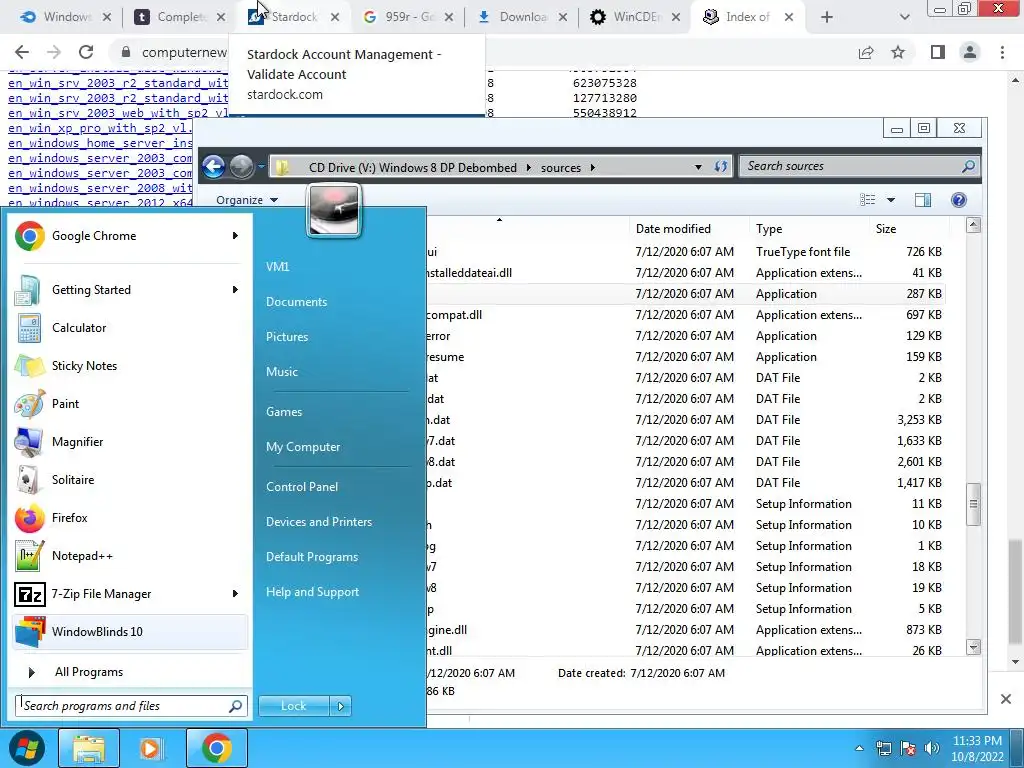Screen dimensions: 1024x768
Task: Refresh the sources folder view
Action: (x=720, y=167)
